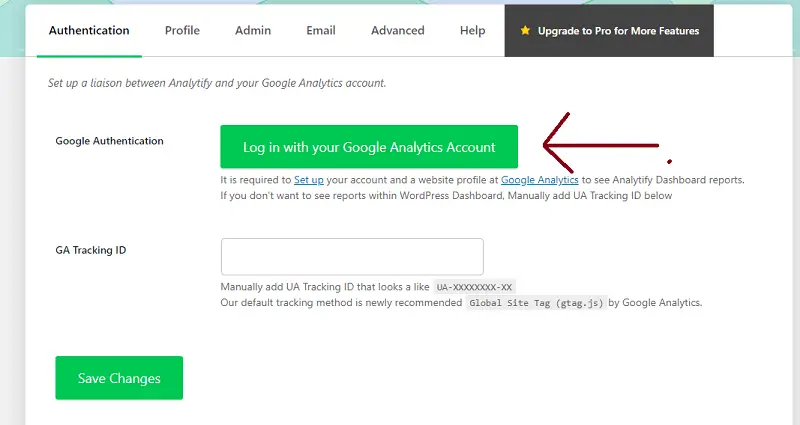This screenshot has width=800, height=425.
Task: Select the Email tab
Action: tap(321, 30)
